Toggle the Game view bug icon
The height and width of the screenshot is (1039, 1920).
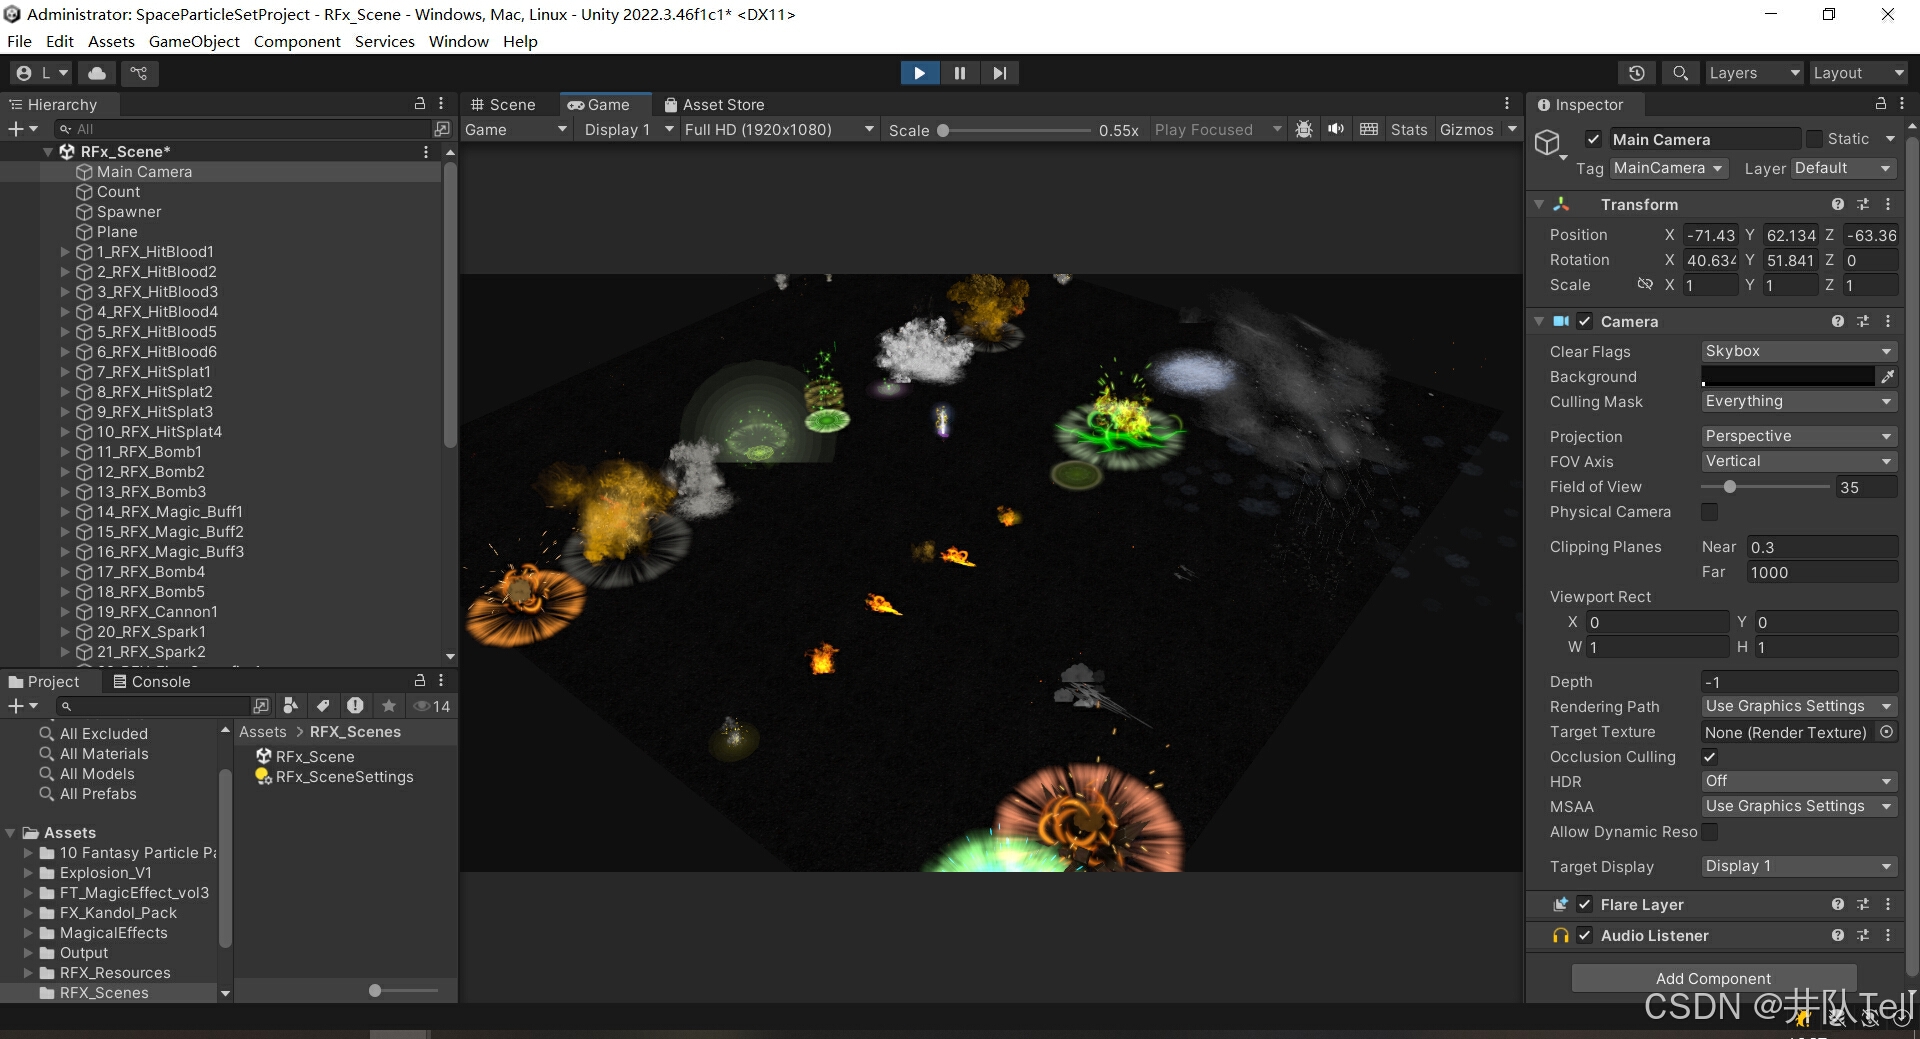(1304, 130)
